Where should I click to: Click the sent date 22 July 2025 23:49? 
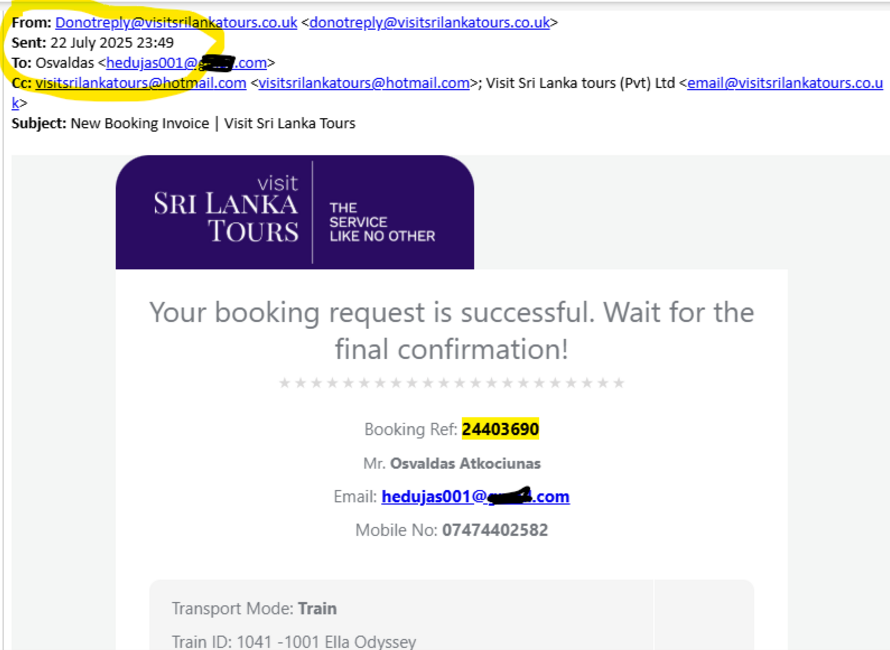coord(112,43)
